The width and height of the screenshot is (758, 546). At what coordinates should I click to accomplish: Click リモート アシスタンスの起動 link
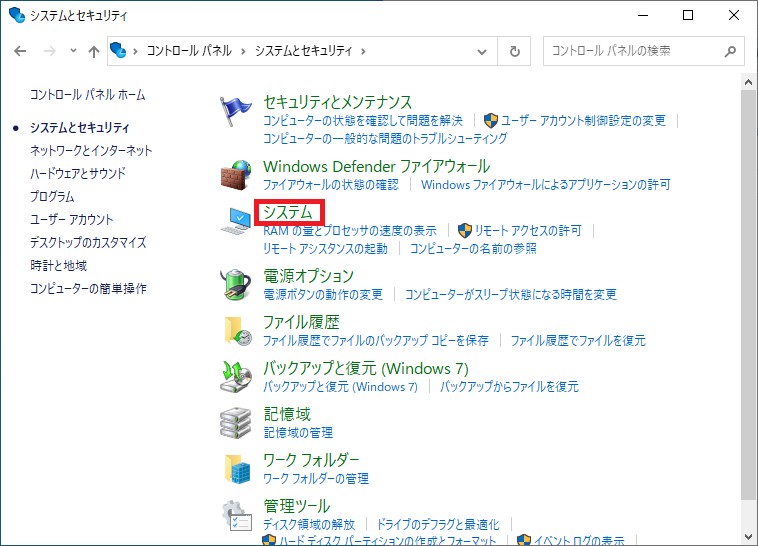click(325, 249)
